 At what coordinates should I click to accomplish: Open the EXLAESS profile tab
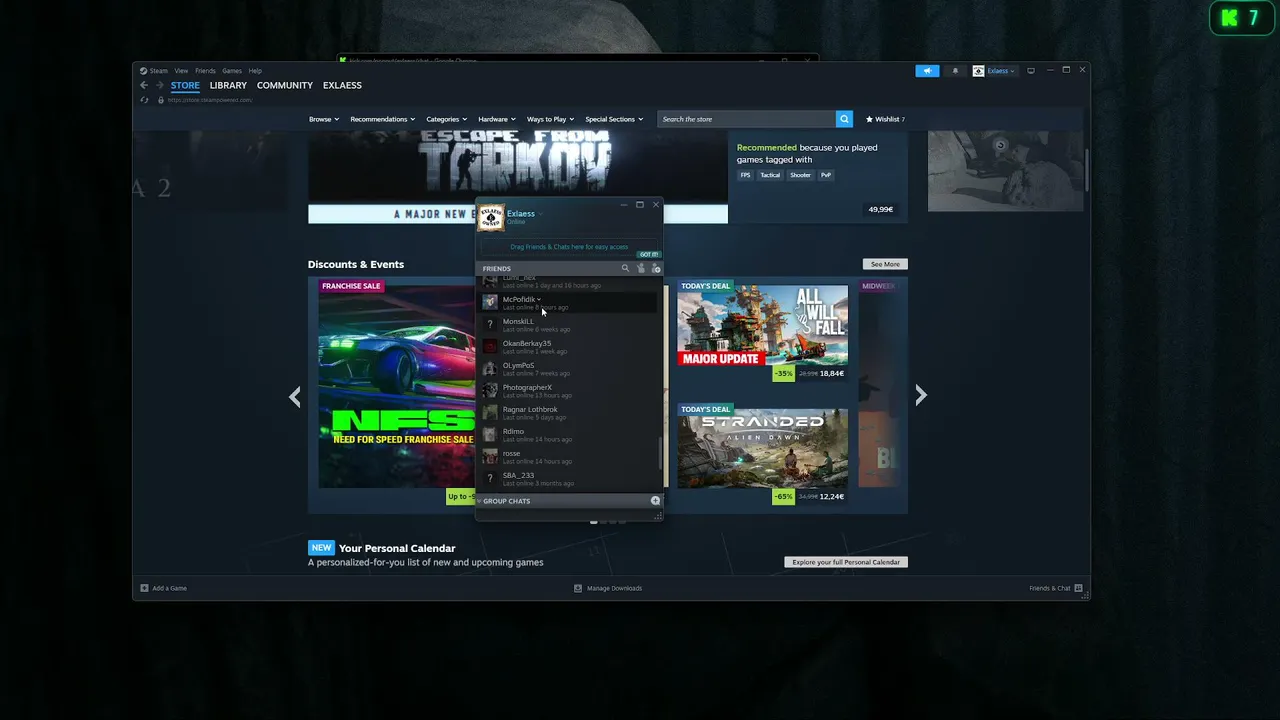pos(342,85)
